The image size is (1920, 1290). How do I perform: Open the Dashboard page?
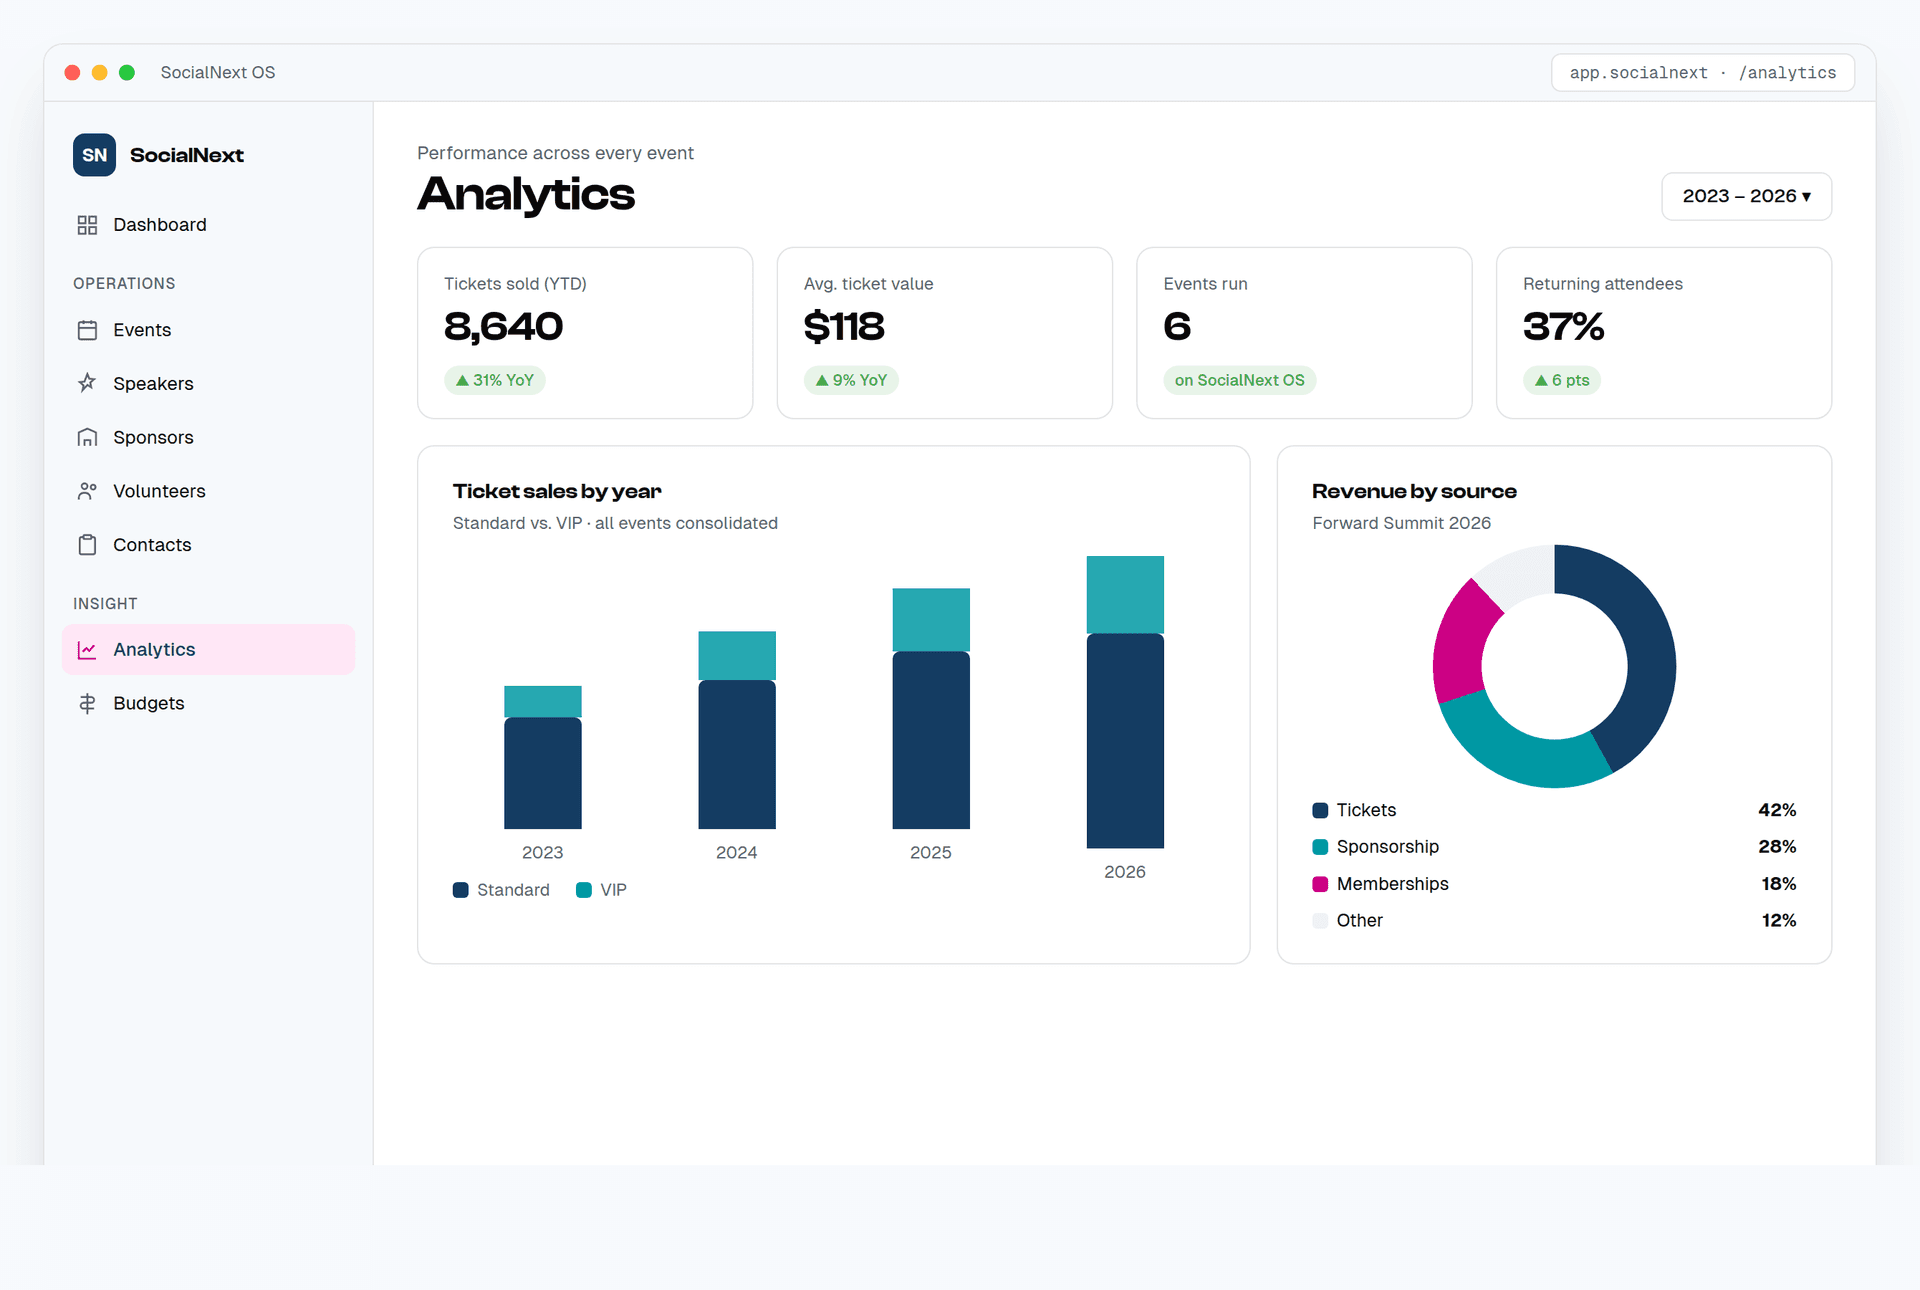[208, 225]
